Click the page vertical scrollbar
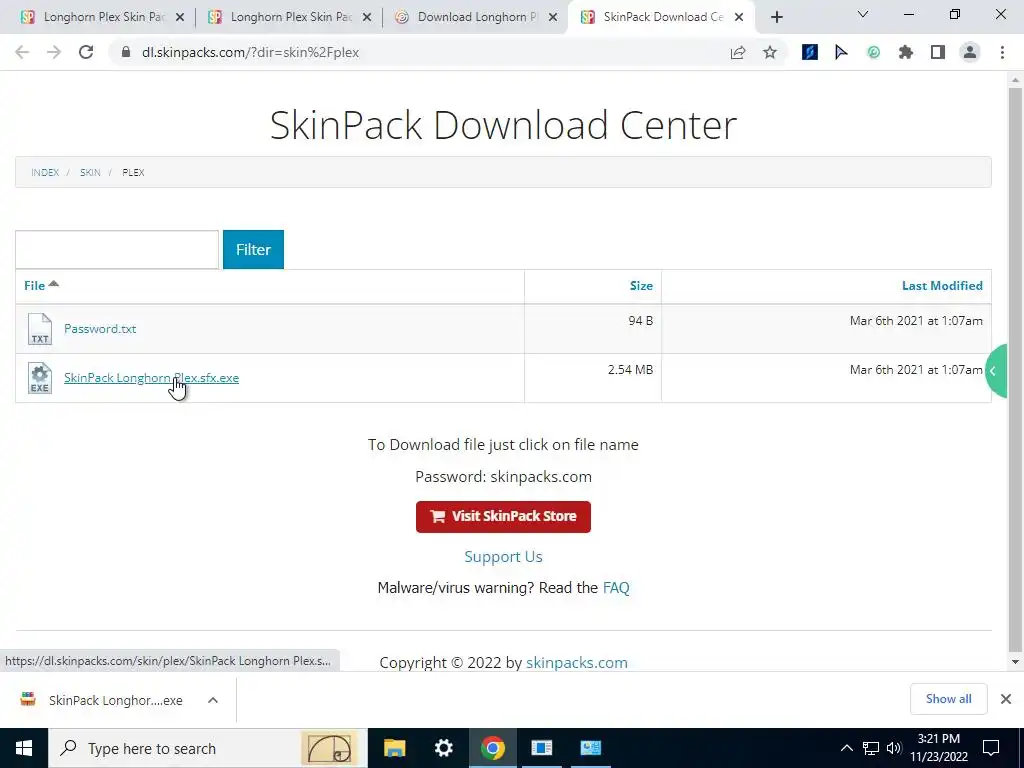 click(1015, 370)
